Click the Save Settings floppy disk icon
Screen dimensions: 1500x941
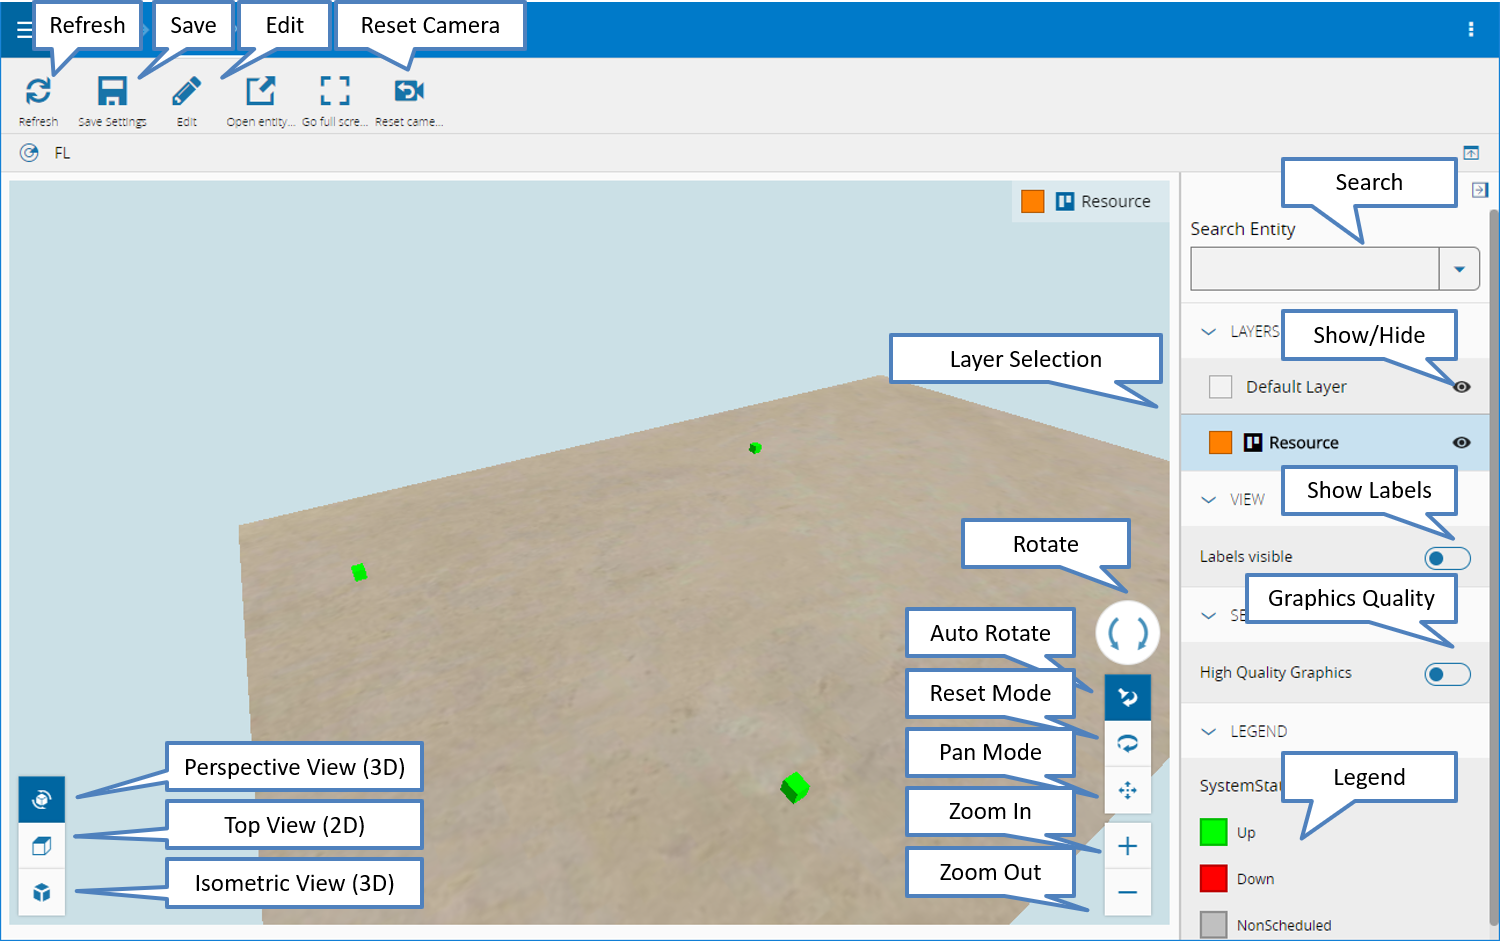(x=112, y=91)
